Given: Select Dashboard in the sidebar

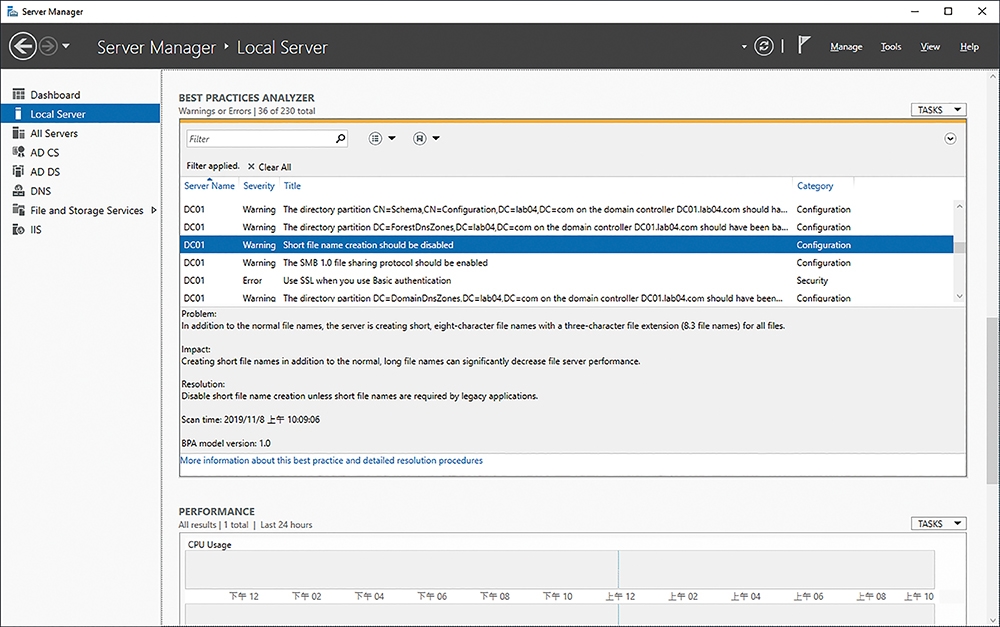Looking at the screenshot, I should coord(80,94).
